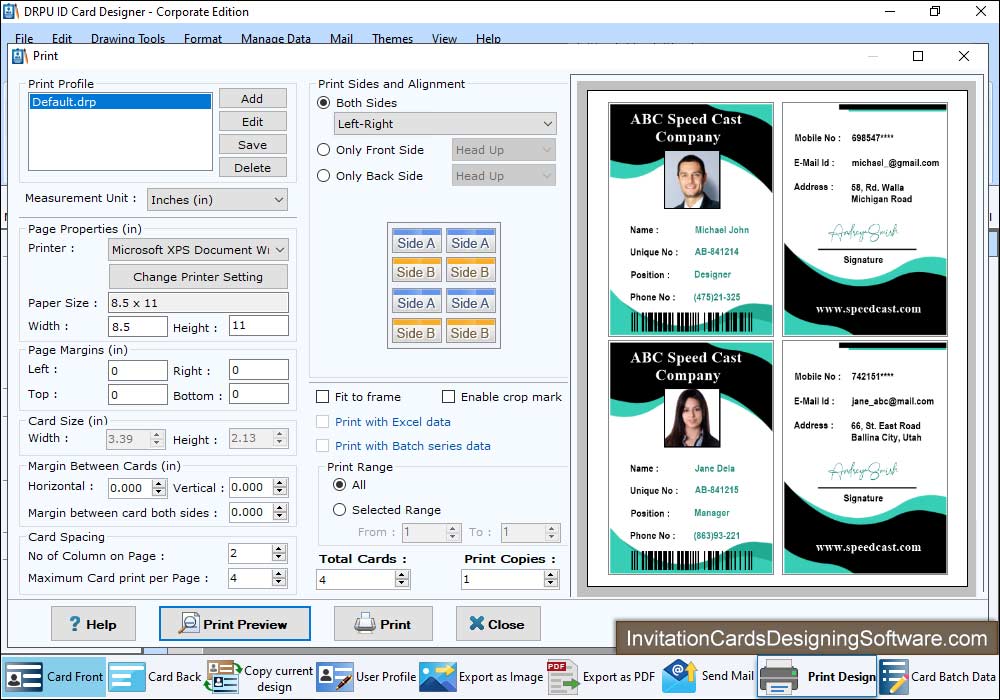Click the page Height input field
The height and width of the screenshot is (700, 1000).
(x=259, y=325)
